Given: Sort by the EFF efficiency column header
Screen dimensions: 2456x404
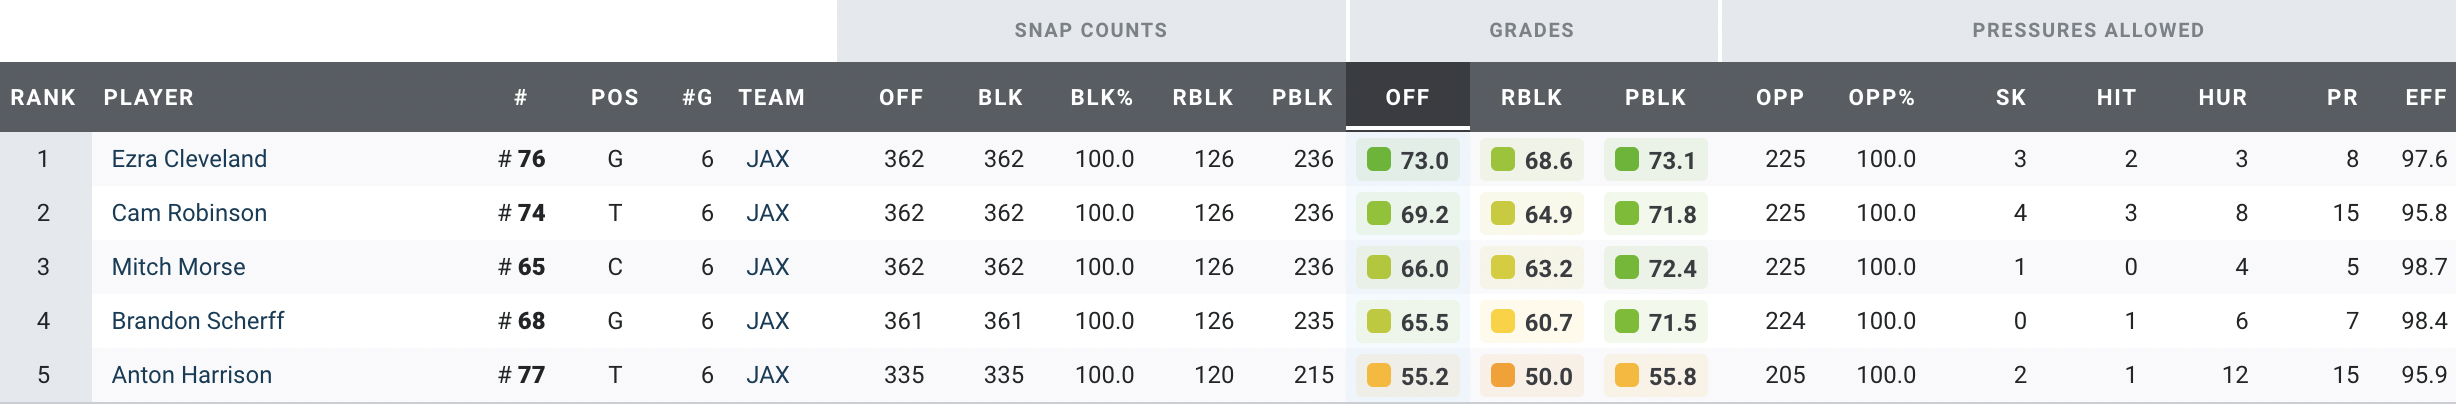Looking at the screenshot, I should pos(2425,98).
